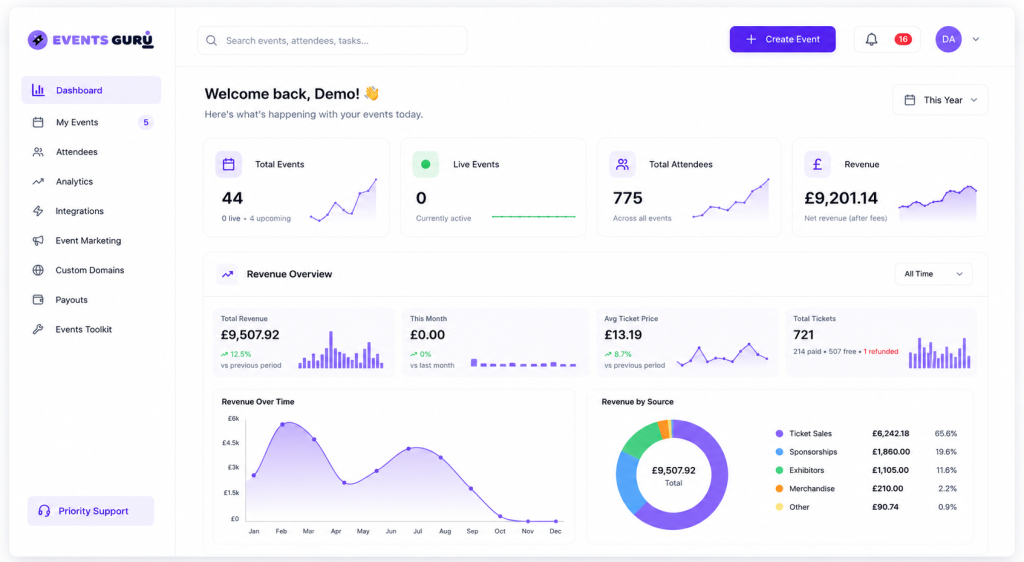Click the purple Ticket Sales legend dot
This screenshot has height=562, width=1024.
click(x=779, y=433)
